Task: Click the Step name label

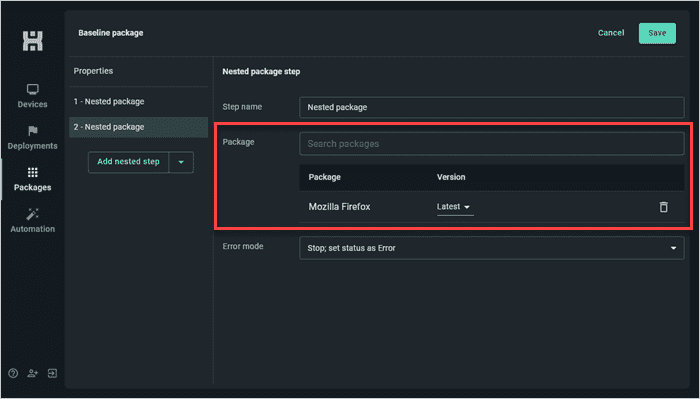Action: point(242,107)
